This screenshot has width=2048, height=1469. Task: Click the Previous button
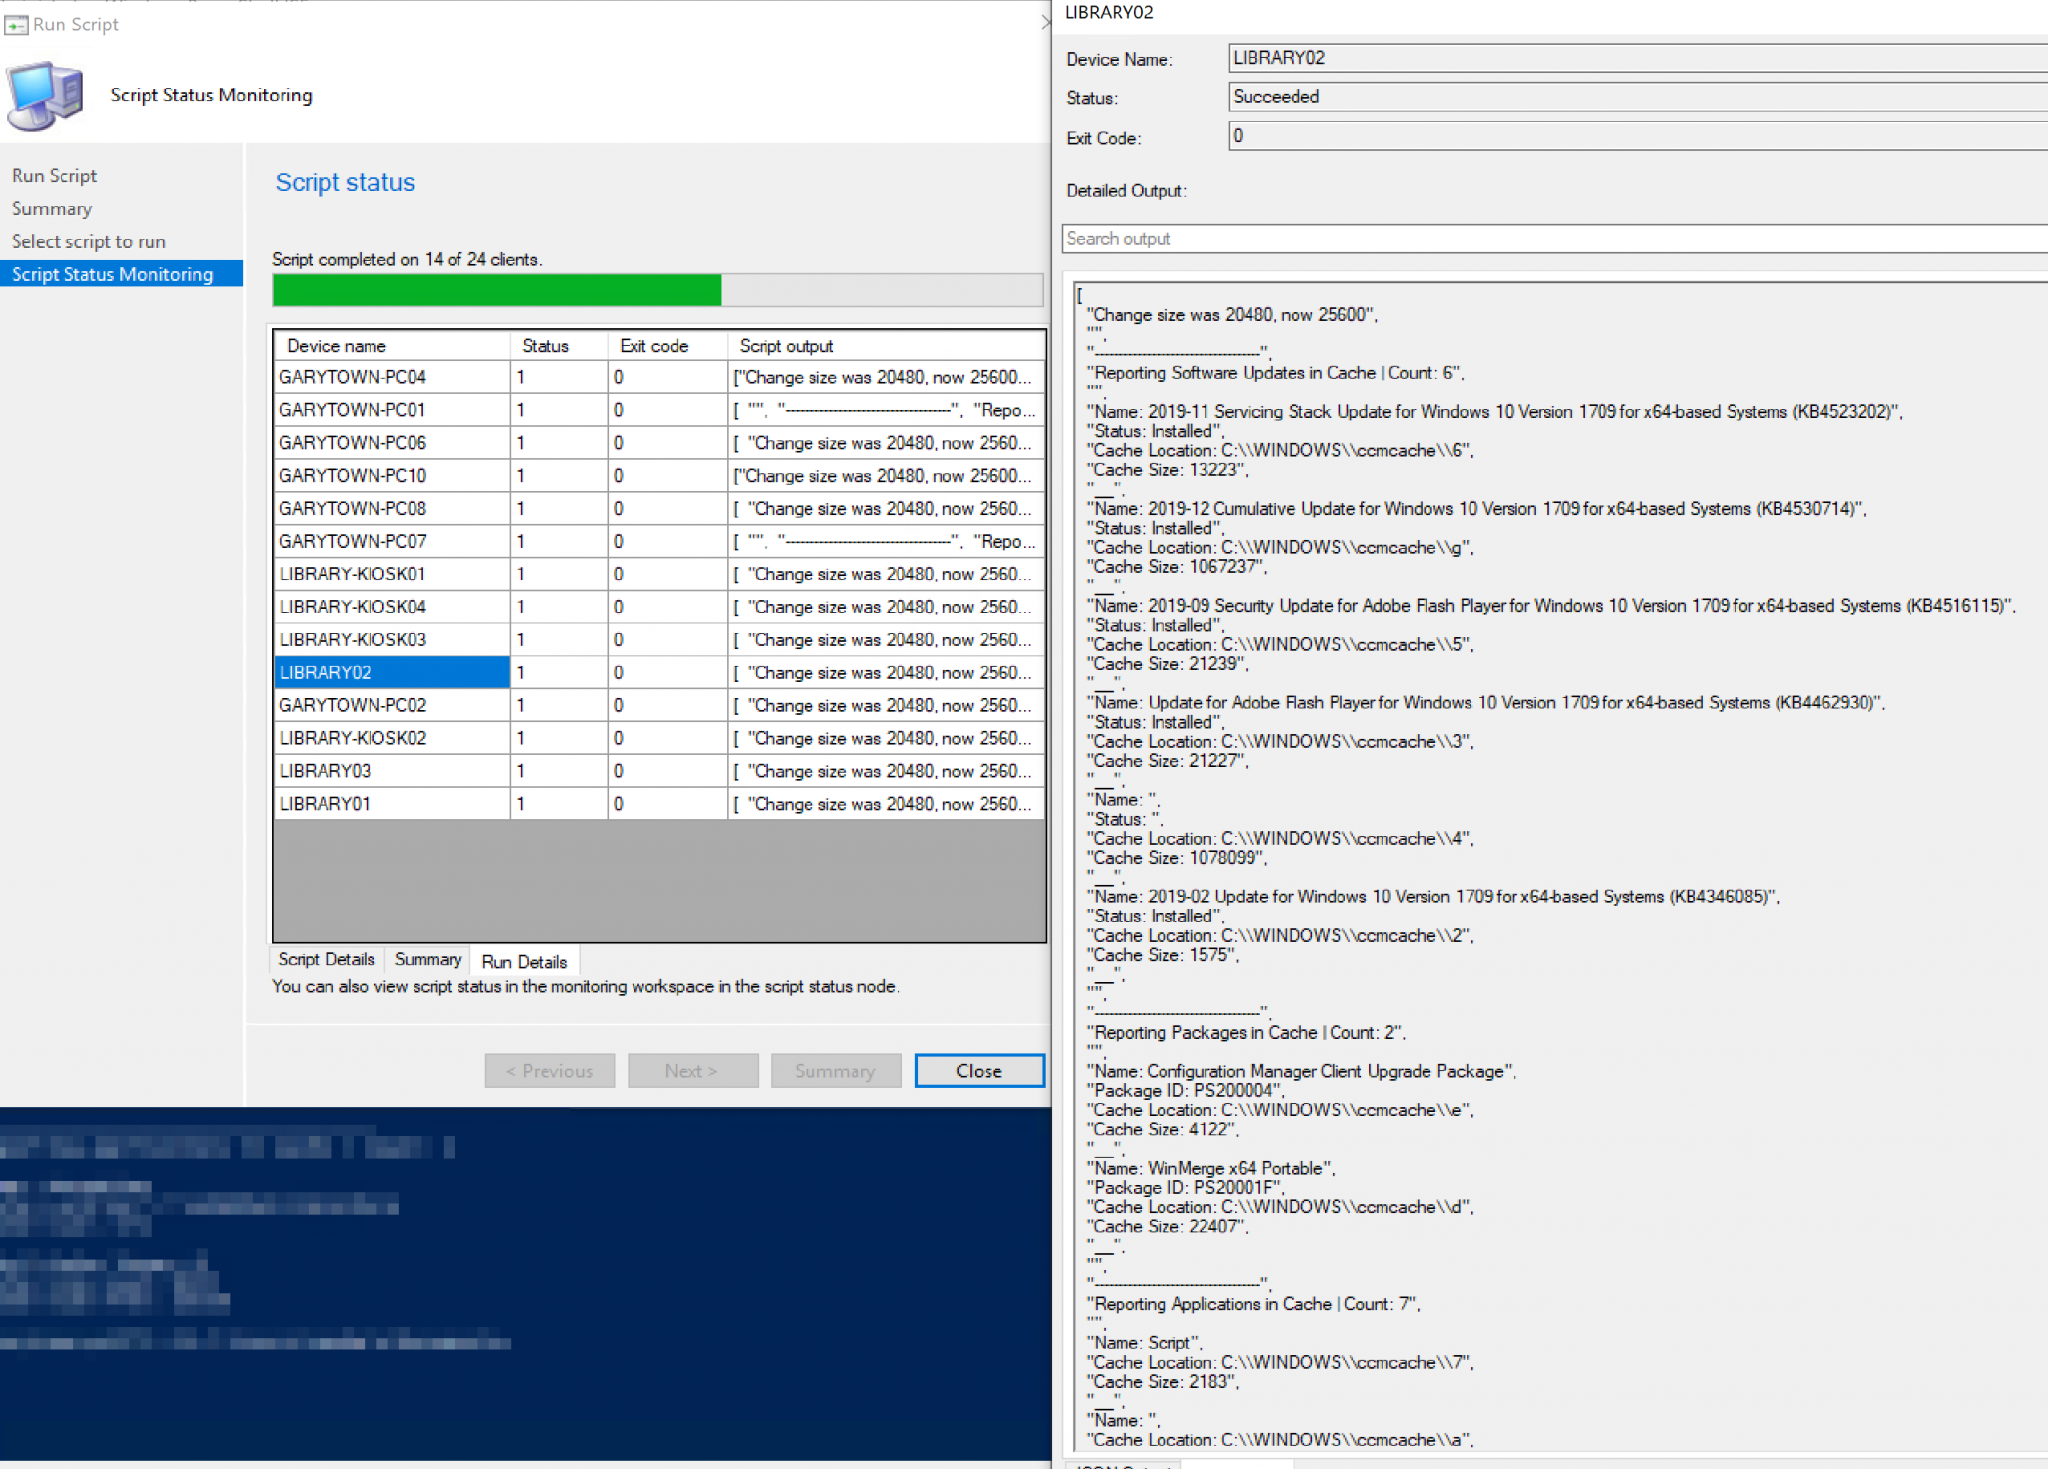coord(549,1070)
